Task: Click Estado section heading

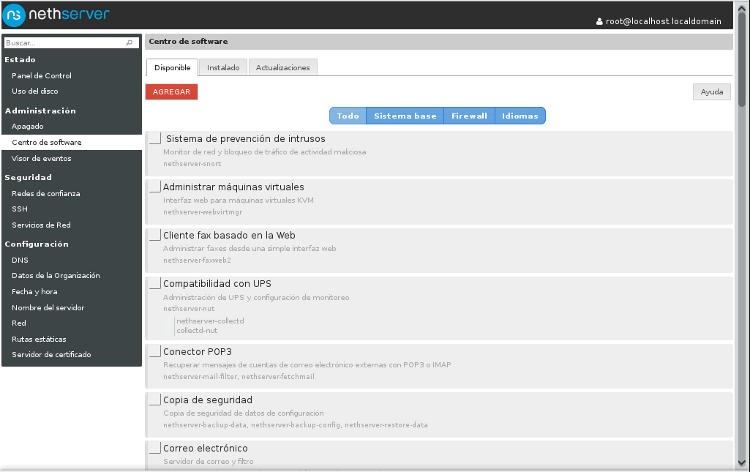Action: pos(20,59)
